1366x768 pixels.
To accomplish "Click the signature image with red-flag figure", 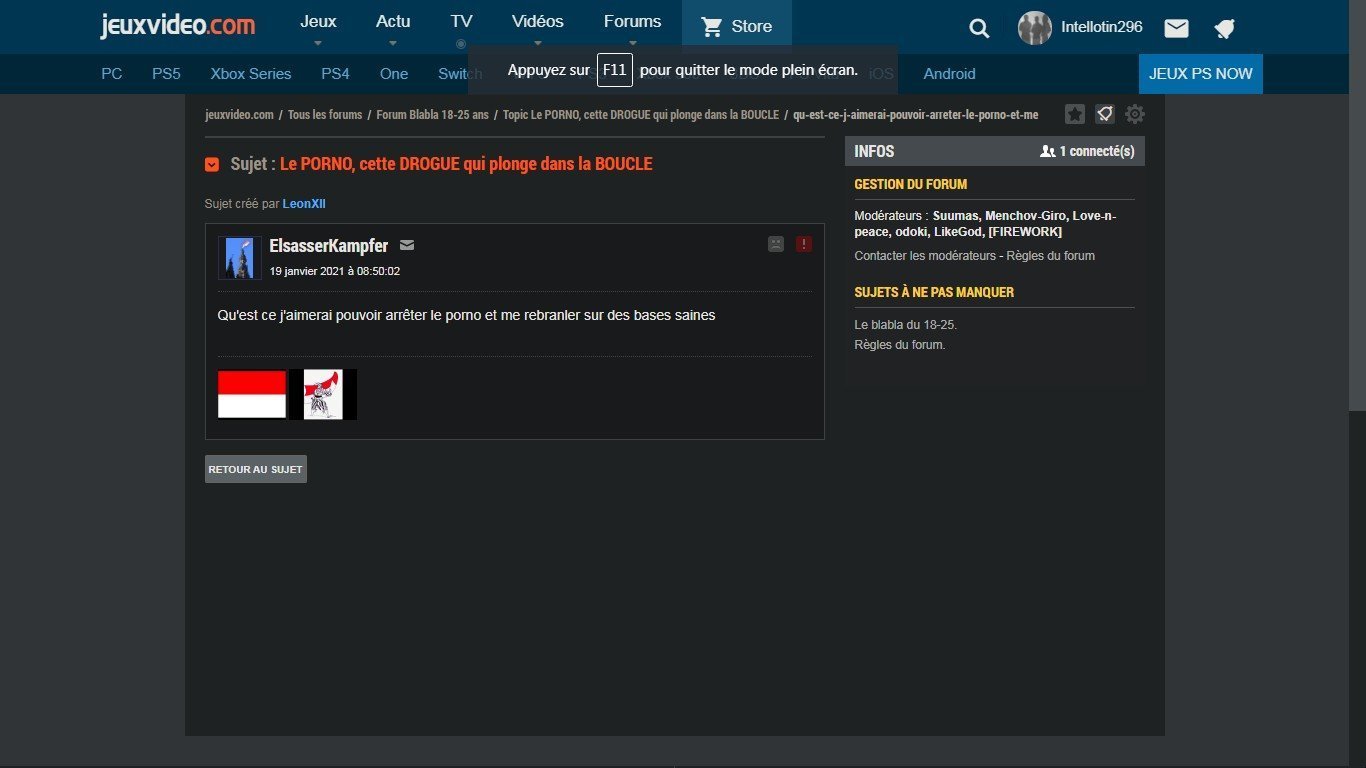I will point(323,394).
